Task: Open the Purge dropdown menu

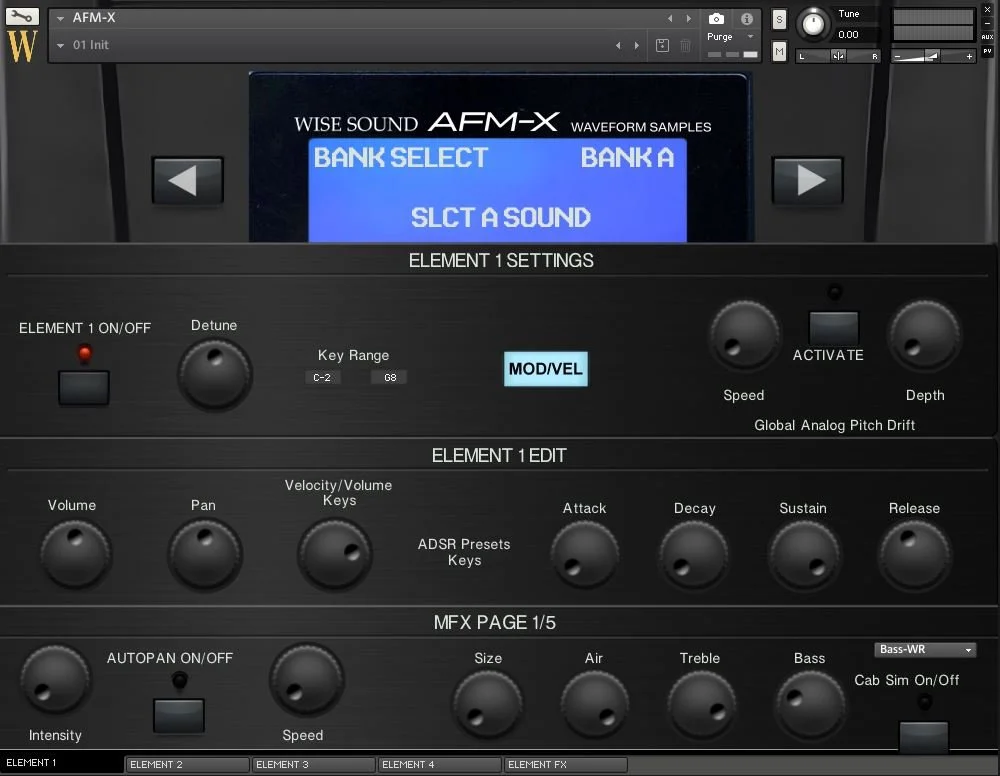Action: [730, 37]
